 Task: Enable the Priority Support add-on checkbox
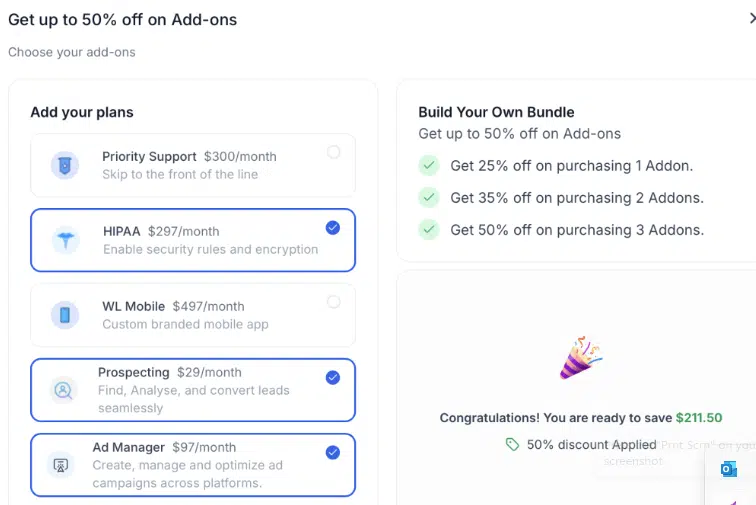pos(333,152)
